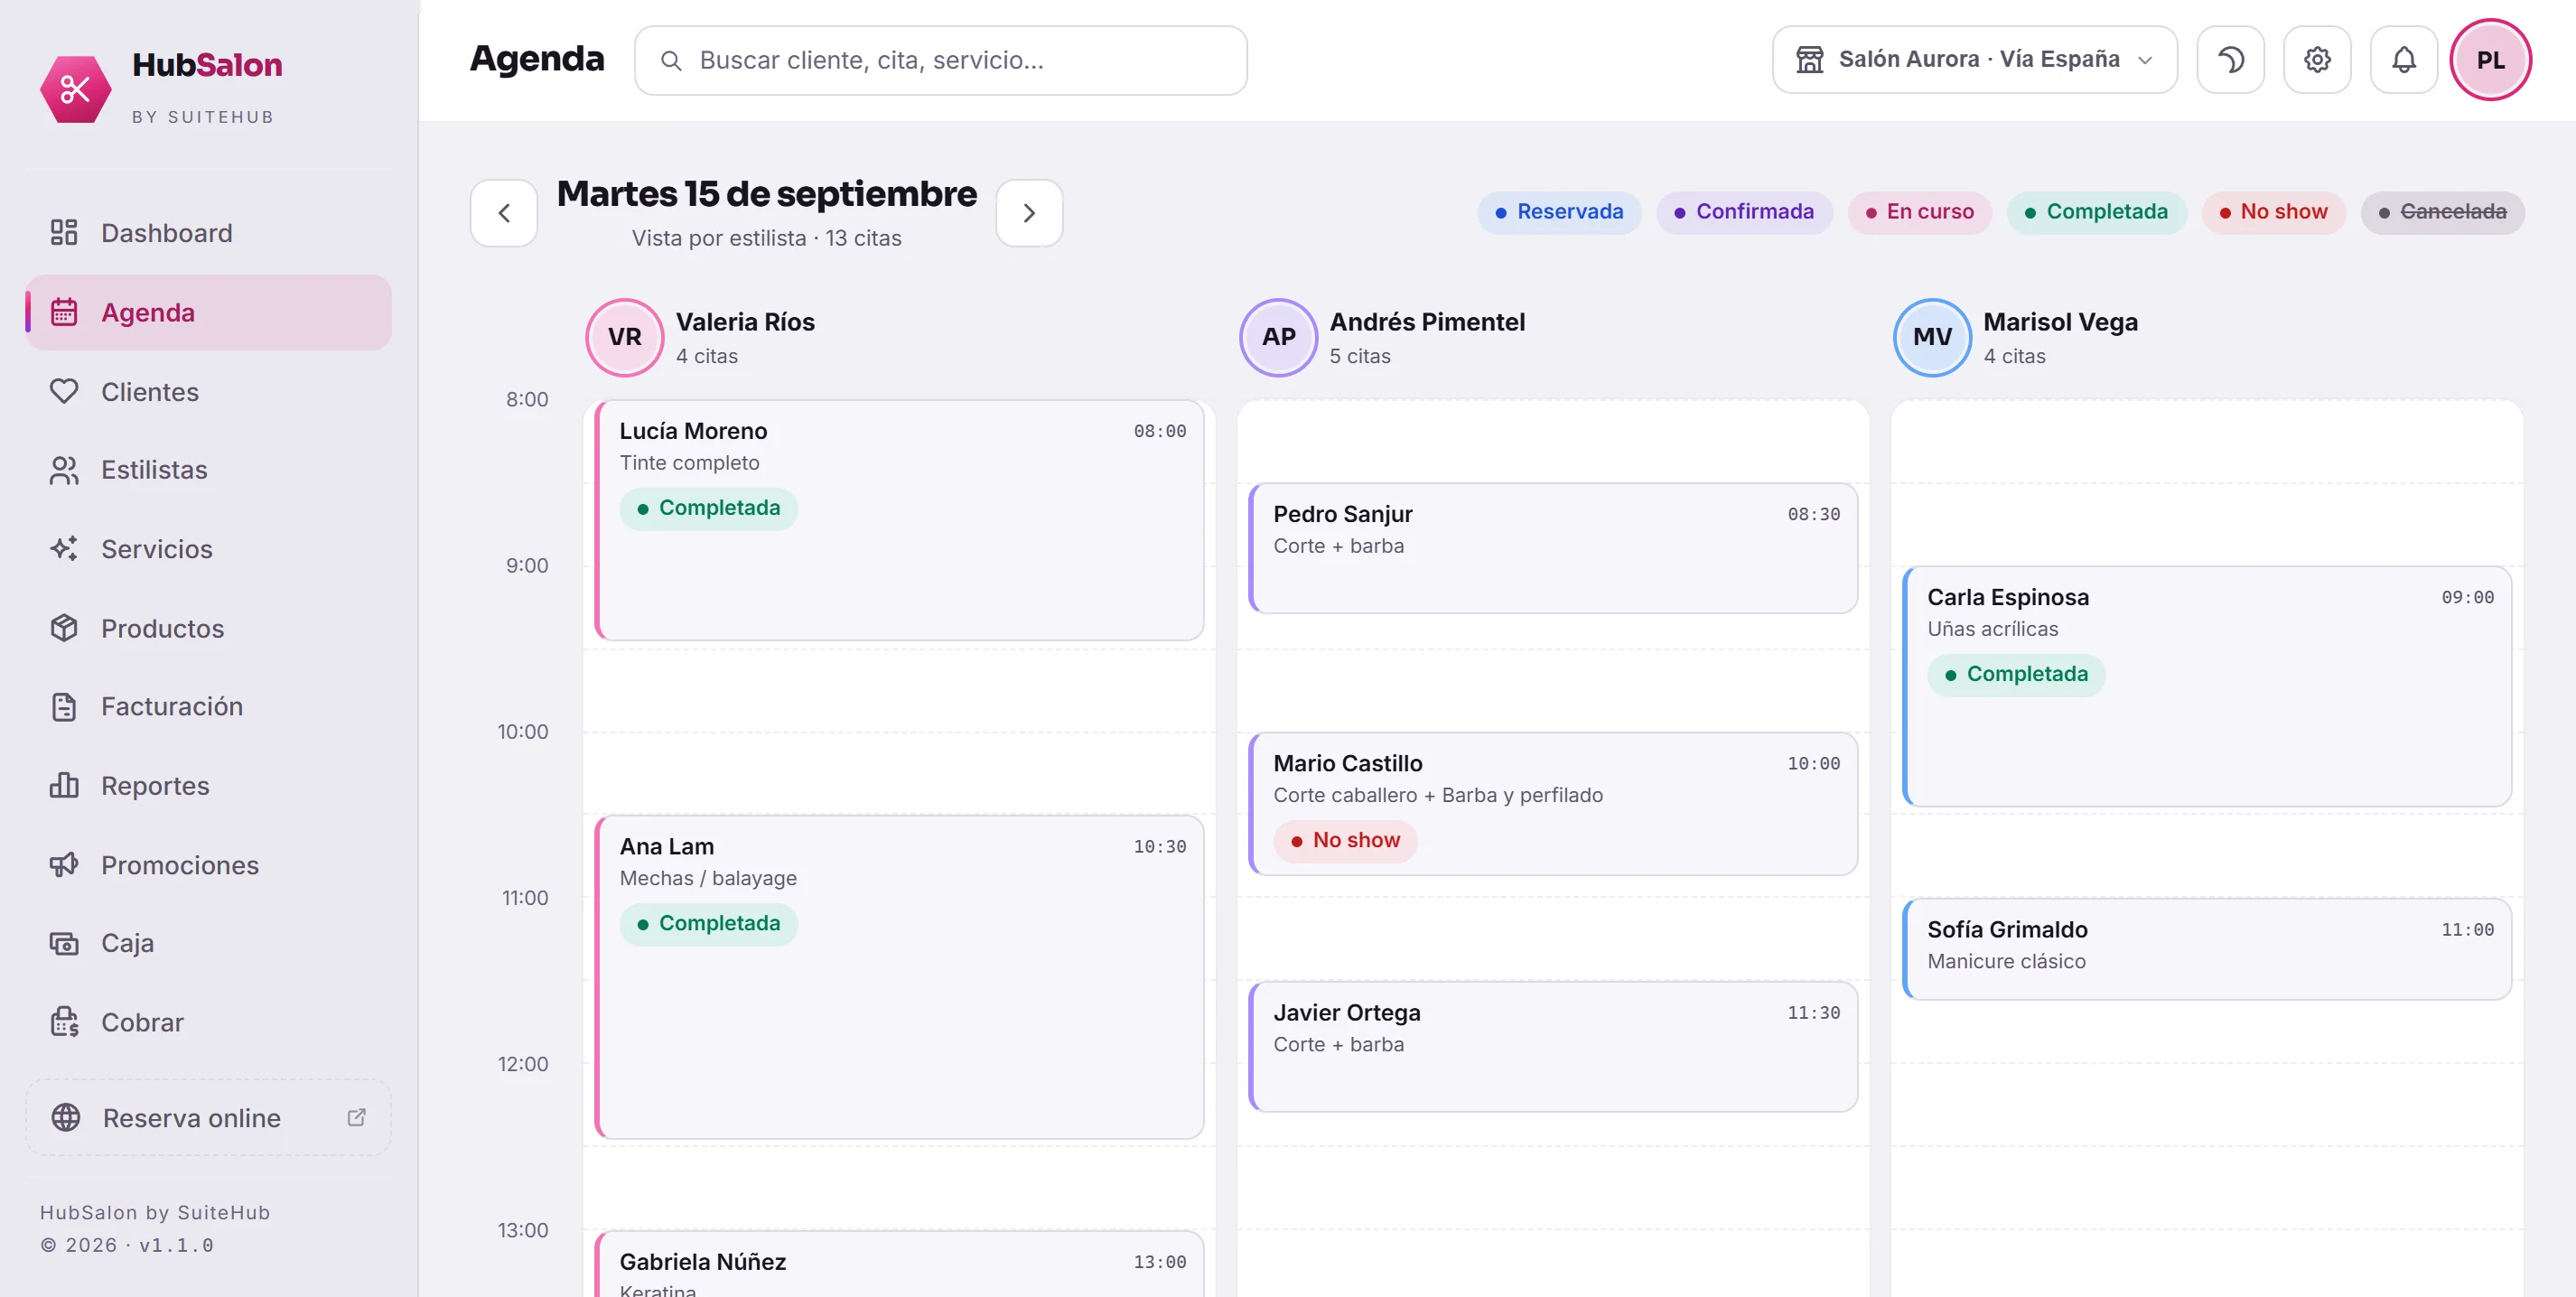Click the Completada badge on Carla Espinosa

2016,674
